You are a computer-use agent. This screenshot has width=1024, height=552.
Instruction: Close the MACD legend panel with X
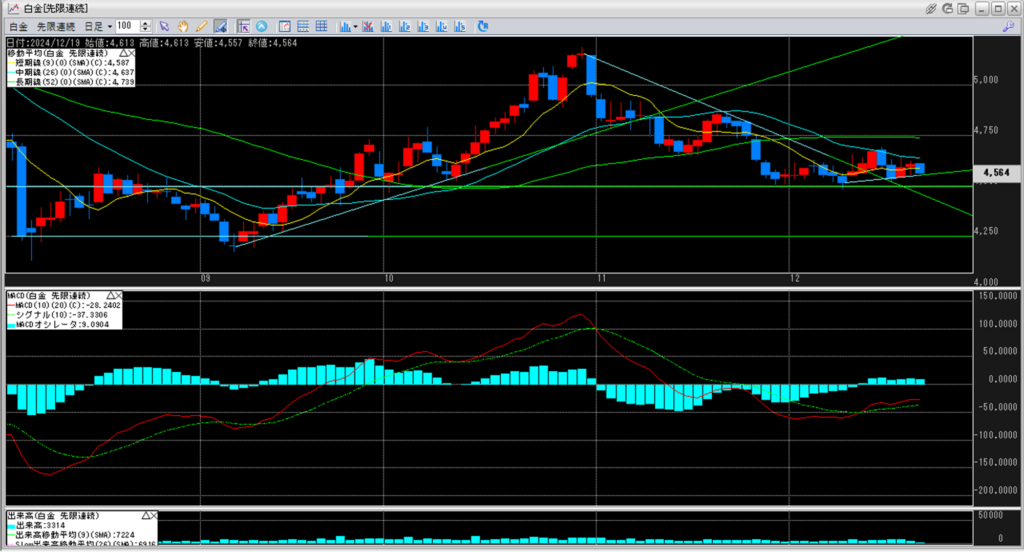click(x=117, y=297)
